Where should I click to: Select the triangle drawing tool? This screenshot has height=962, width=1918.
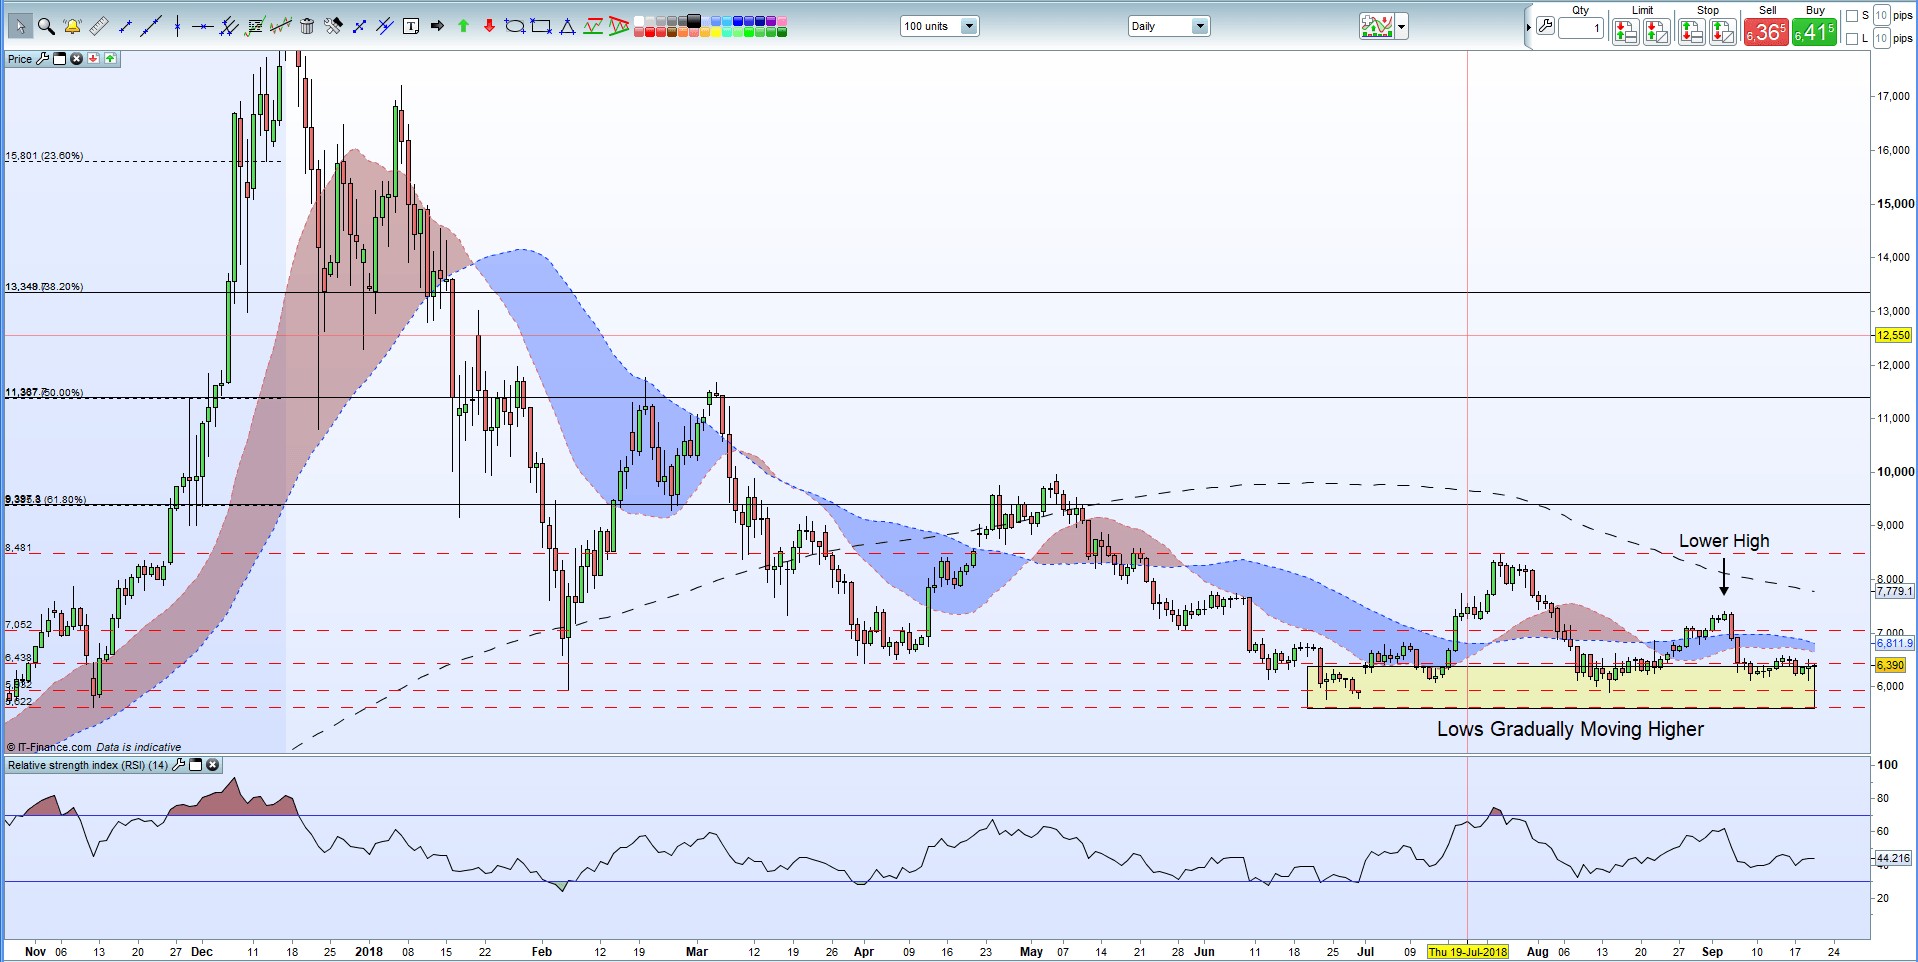coord(567,27)
